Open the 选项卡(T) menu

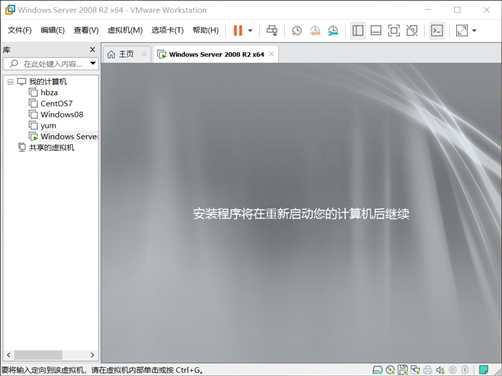168,30
